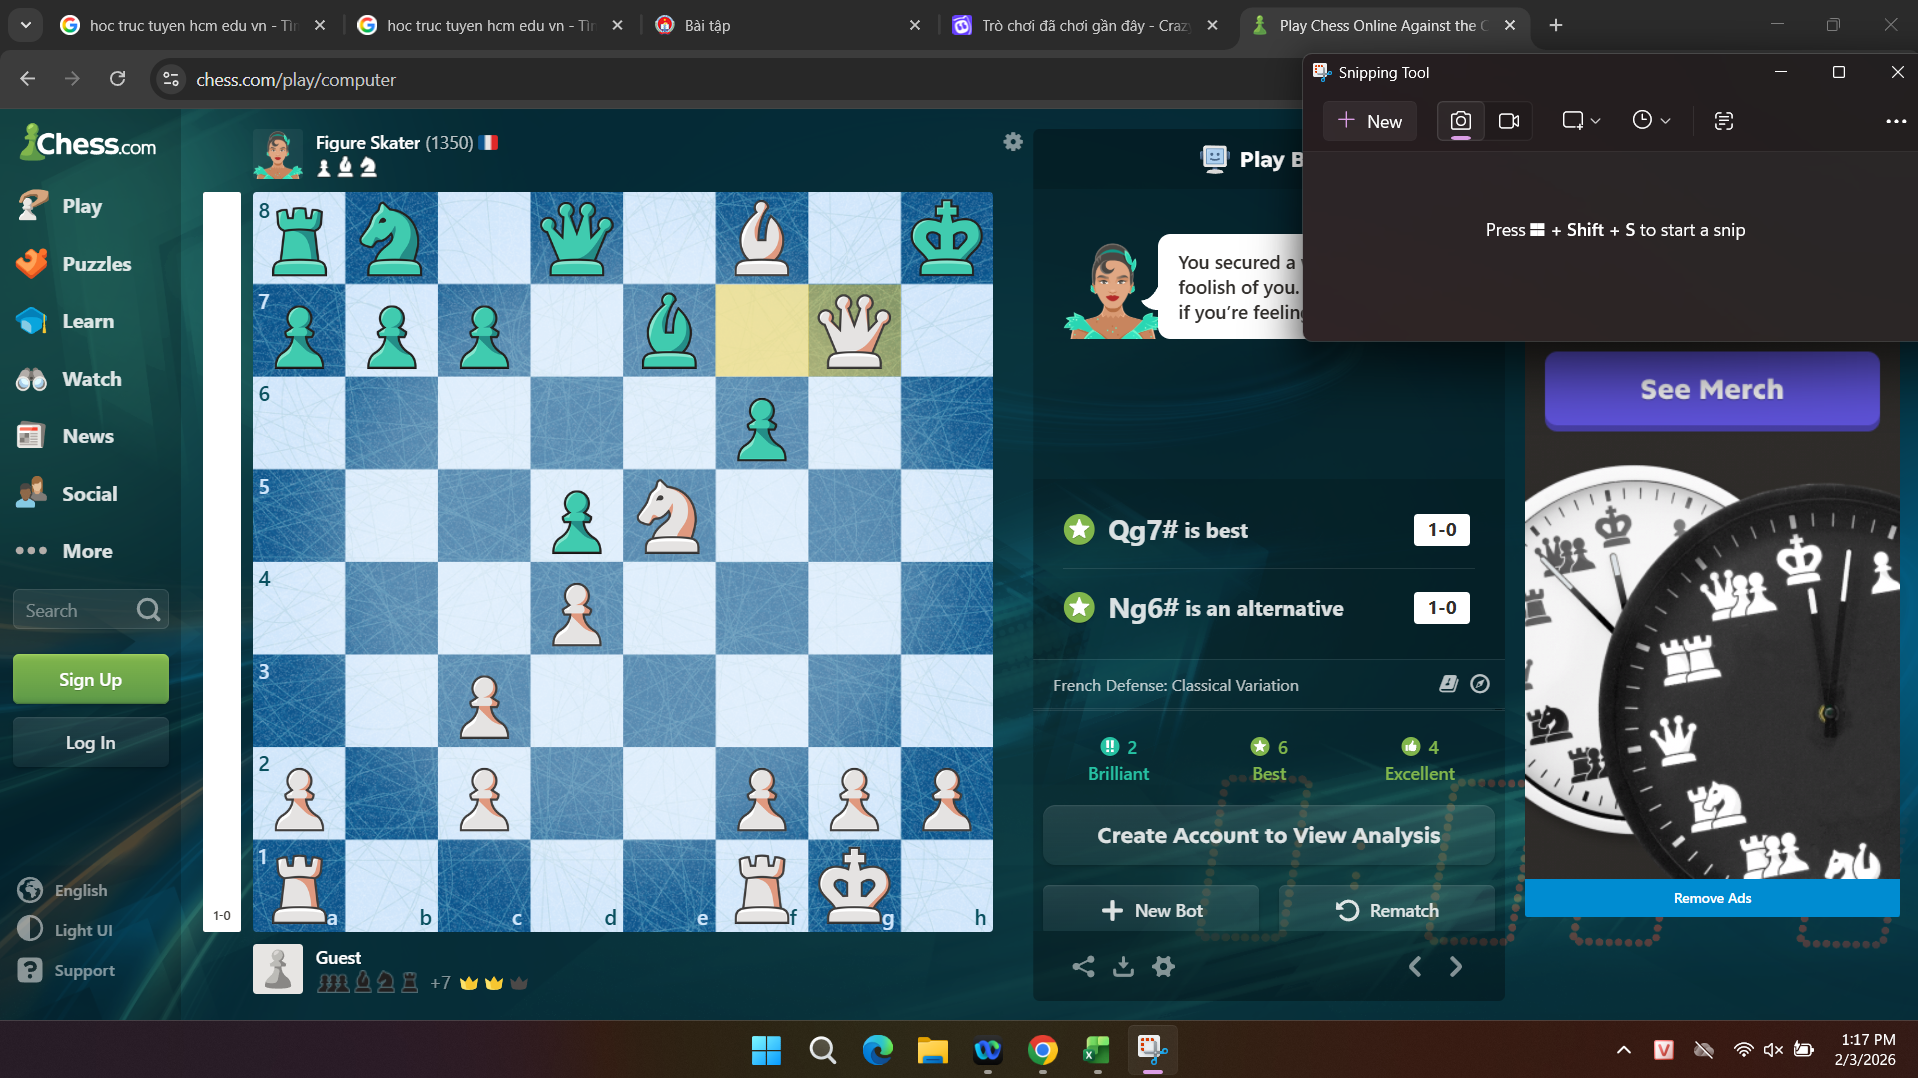1918x1078 pixels.
Task: Click the text actions icon in Snipping Tool
Action: pos(1723,121)
